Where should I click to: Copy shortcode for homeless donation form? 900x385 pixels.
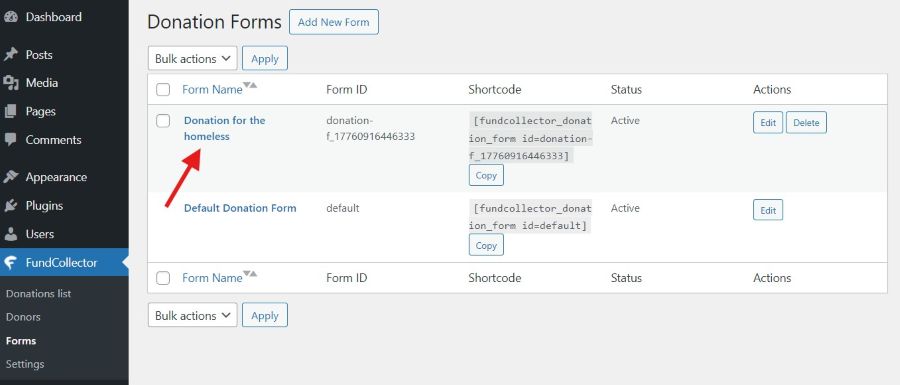pos(486,176)
